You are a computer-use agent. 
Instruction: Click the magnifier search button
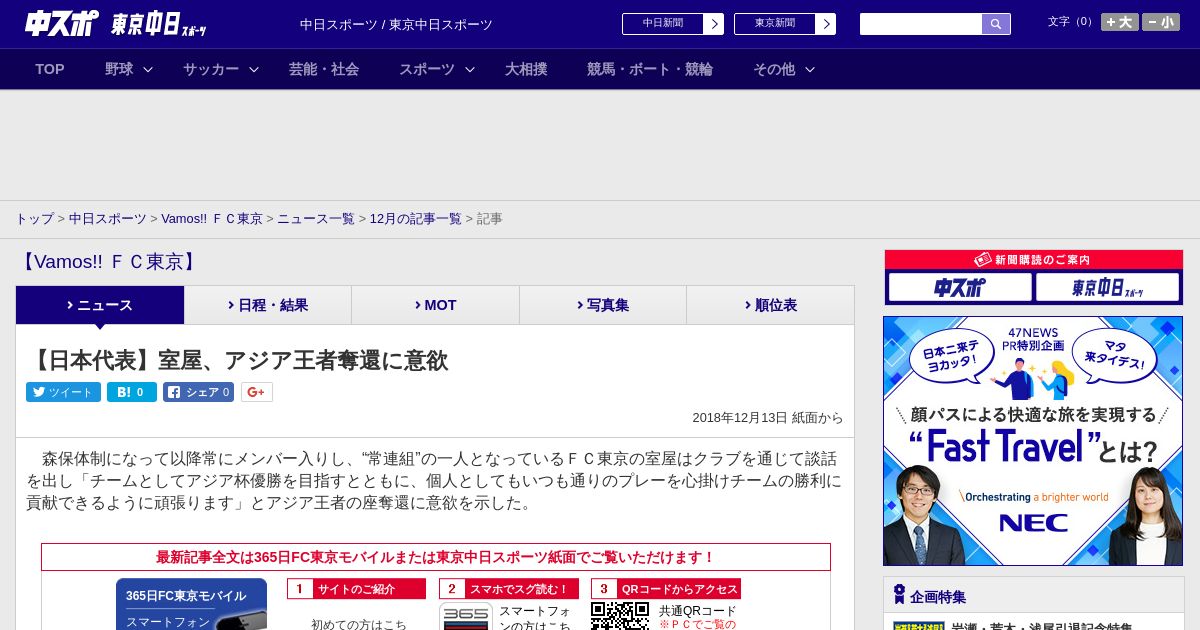[996, 24]
